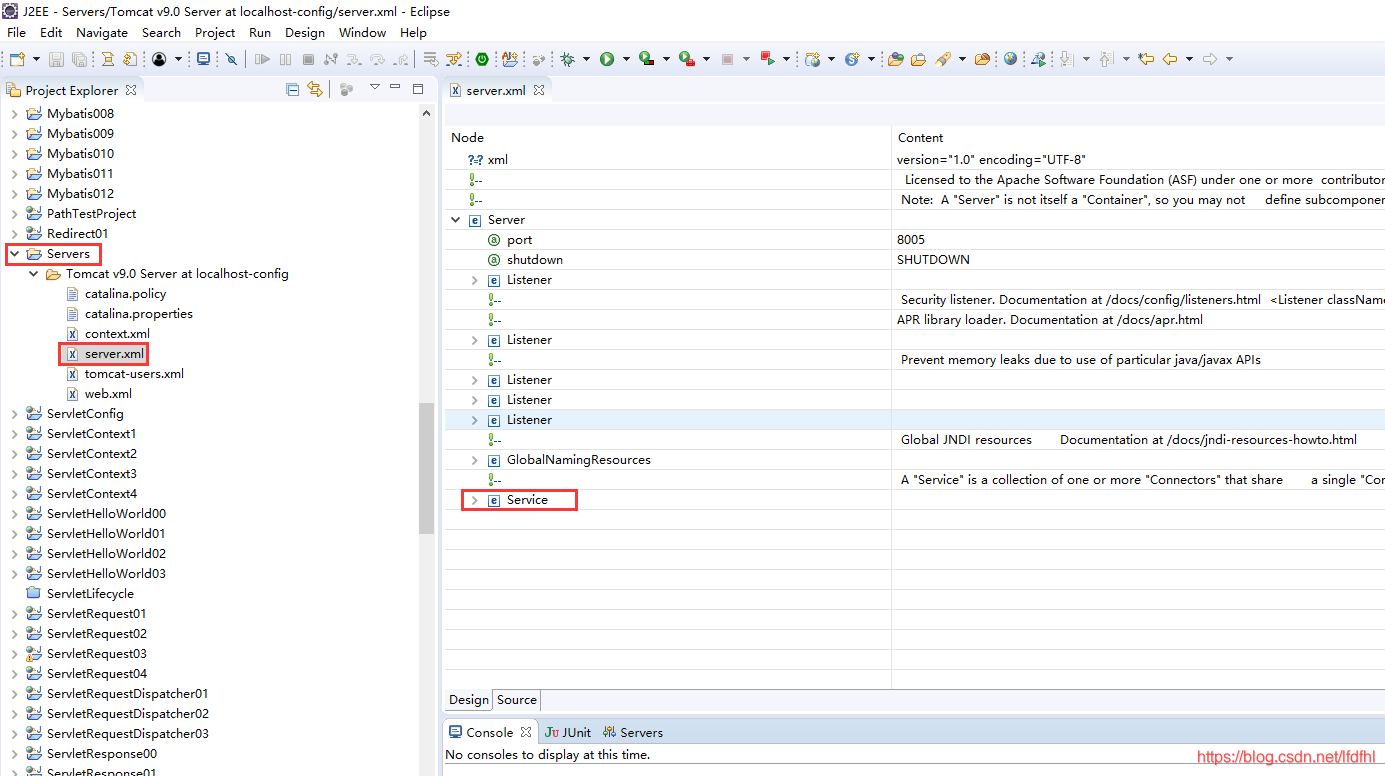Open the Back history dropdown arrow
The width and height of the screenshot is (1385, 776).
pyautogui.click(x=1189, y=60)
